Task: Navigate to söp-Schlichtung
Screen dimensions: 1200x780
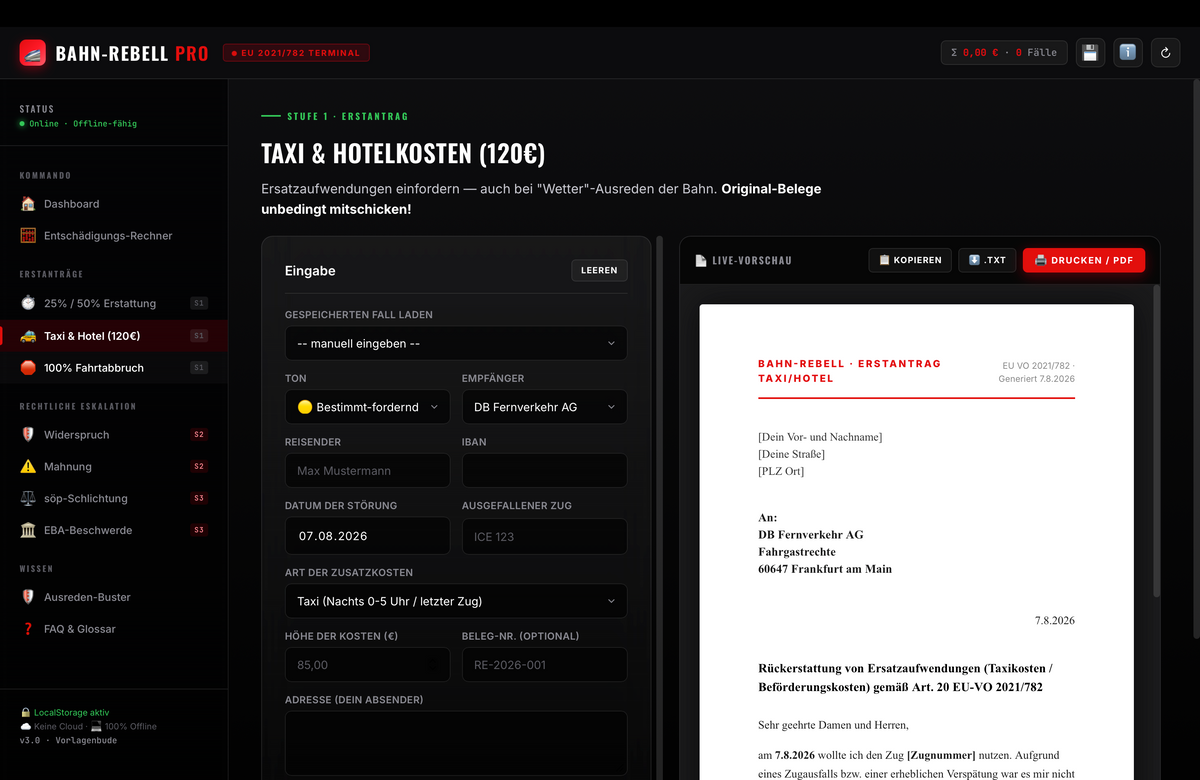Action: click(x=113, y=498)
